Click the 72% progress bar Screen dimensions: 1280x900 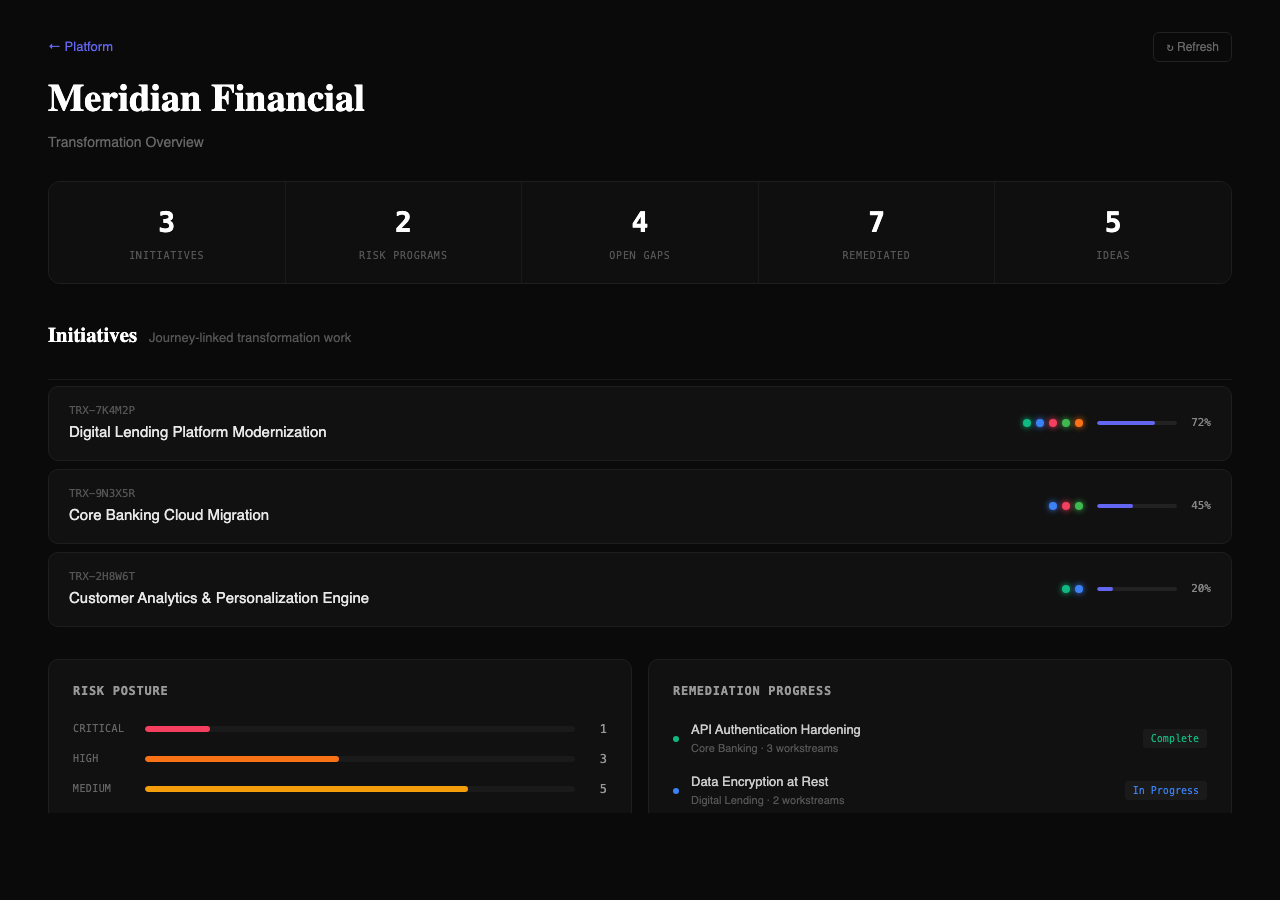pos(1136,422)
